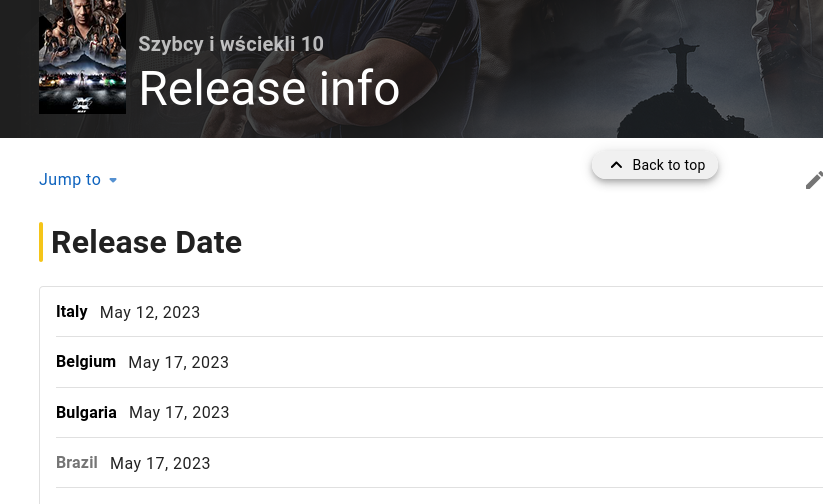Click the yellow bar beside Release Date
Viewport: 823px width, 504px height.
[41, 242]
